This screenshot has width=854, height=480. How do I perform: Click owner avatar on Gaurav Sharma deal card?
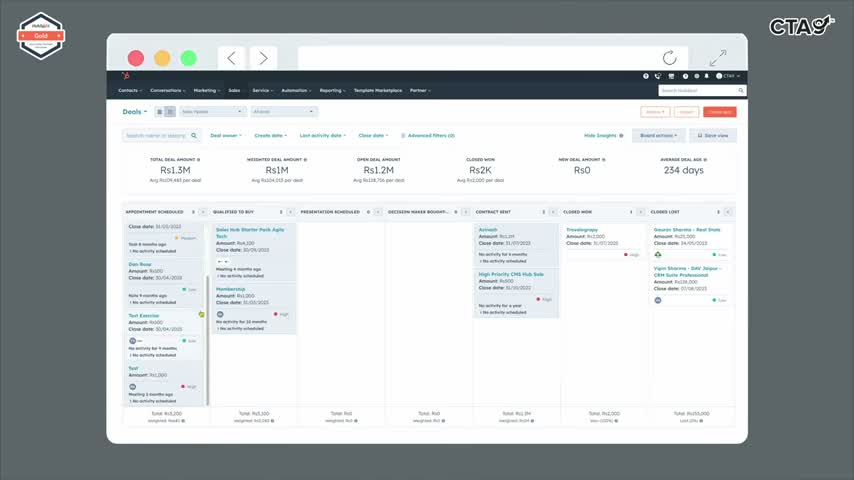click(x=658, y=254)
